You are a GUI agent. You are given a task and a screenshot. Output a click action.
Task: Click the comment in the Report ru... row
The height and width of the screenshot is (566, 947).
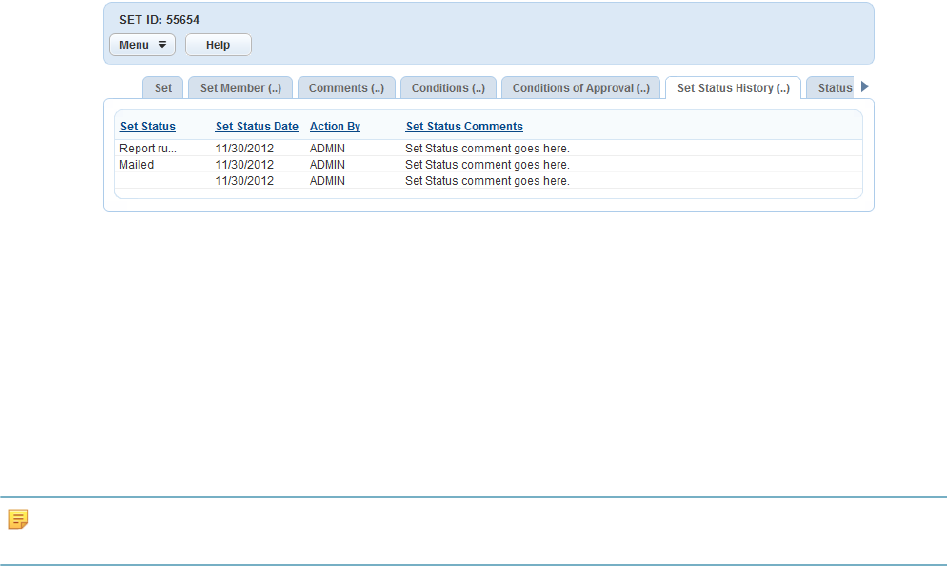[487, 148]
